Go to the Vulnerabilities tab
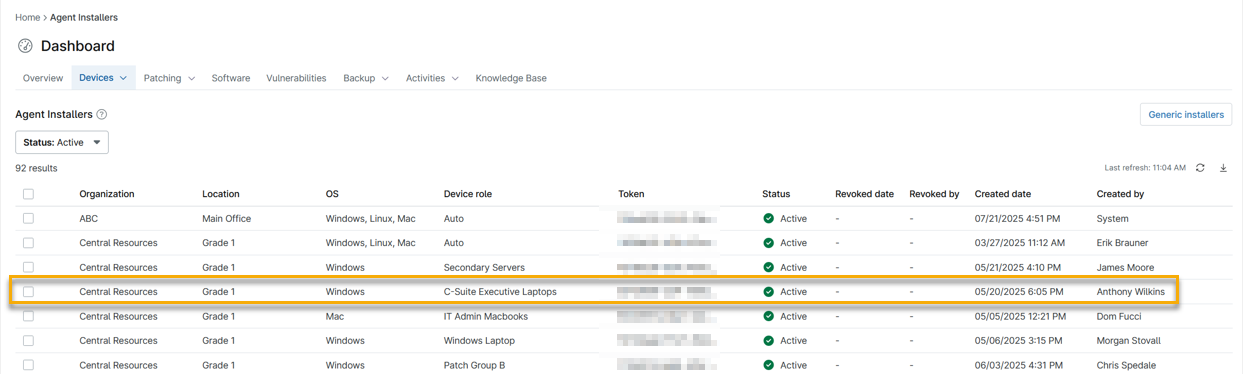This screenshot has width=1243, height=374. point(296,78)
